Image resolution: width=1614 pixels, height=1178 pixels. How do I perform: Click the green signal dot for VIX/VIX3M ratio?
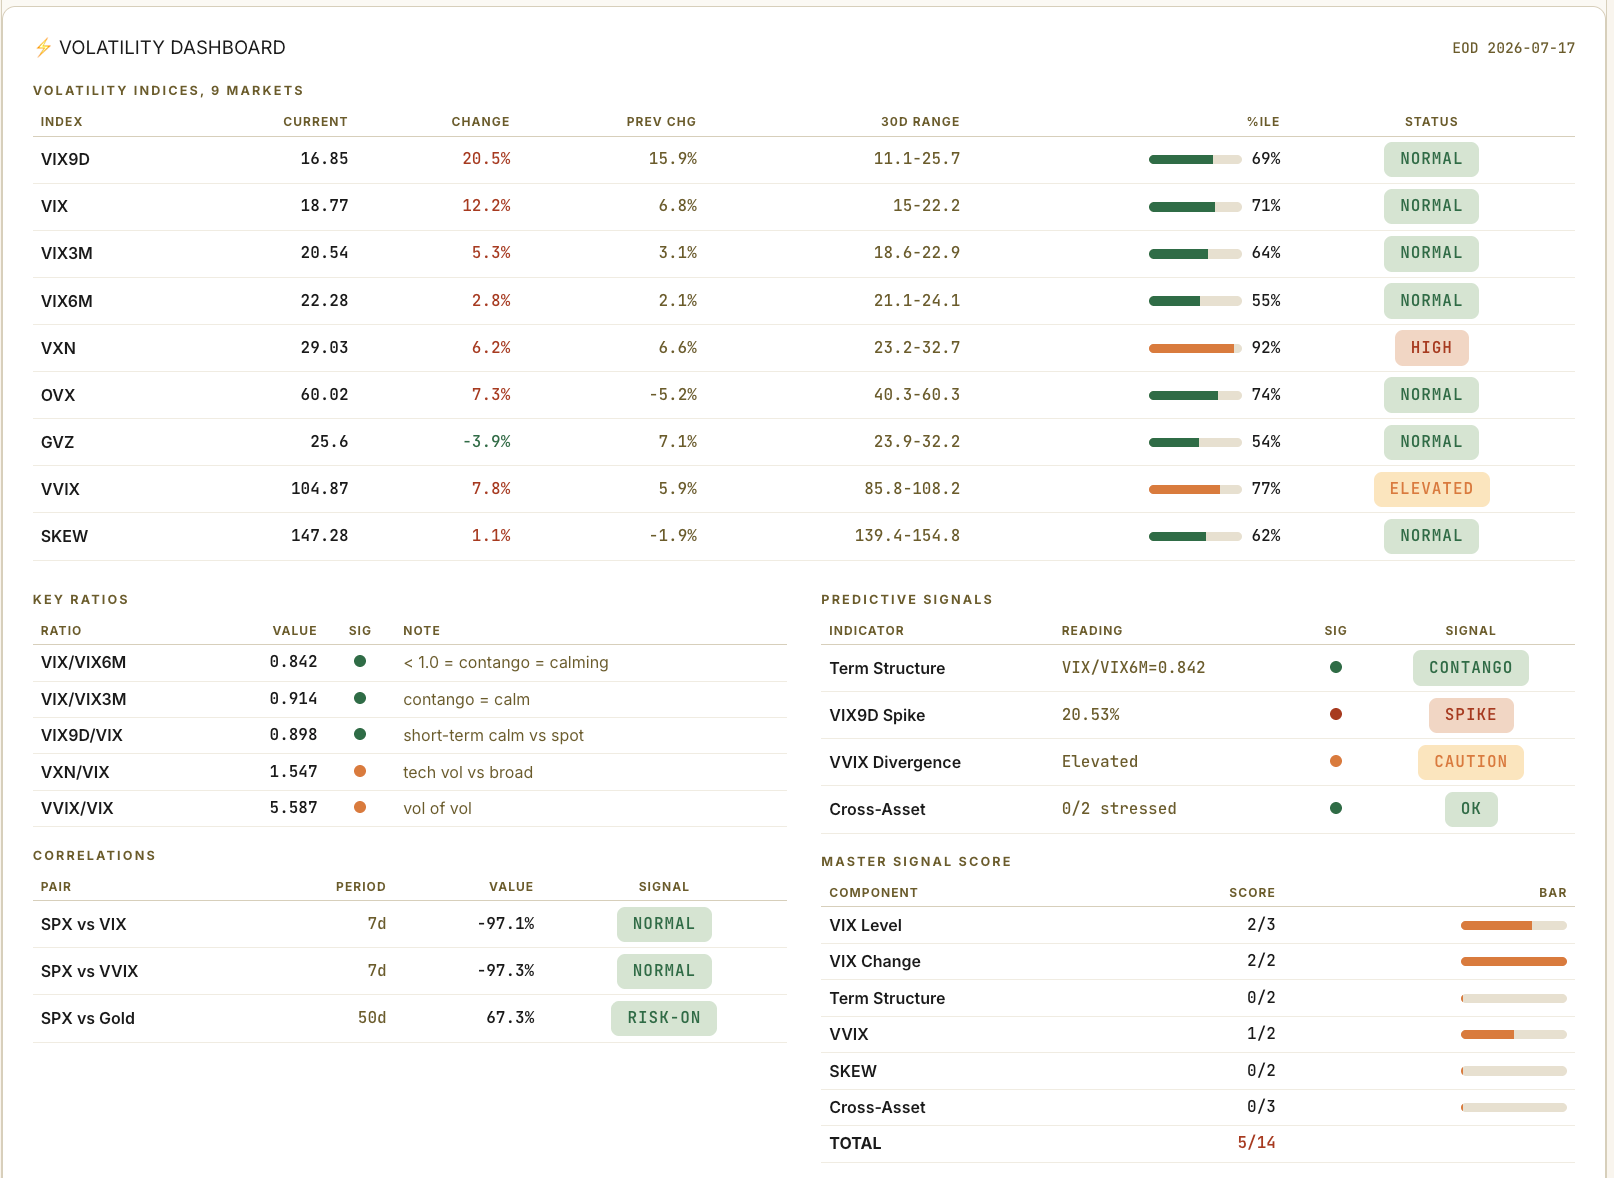click(x=360, y=698)
